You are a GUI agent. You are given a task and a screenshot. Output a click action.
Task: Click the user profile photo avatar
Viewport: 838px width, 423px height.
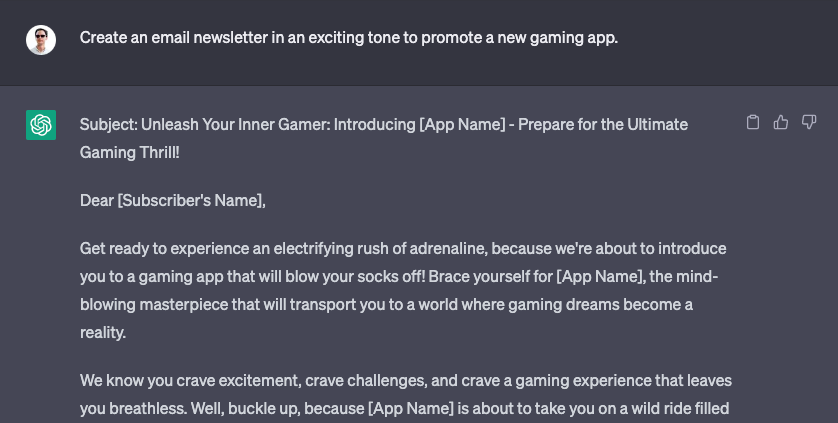click(x=41, y=40)
